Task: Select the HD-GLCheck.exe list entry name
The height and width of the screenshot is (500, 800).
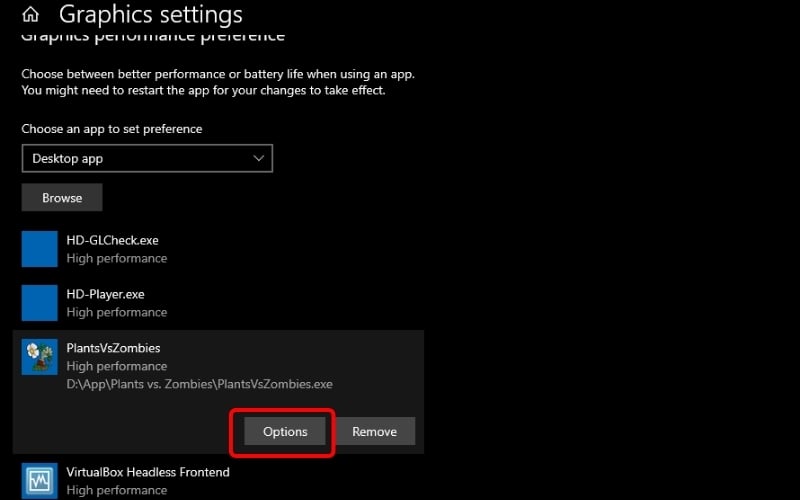Action: (x=112, y=240)
